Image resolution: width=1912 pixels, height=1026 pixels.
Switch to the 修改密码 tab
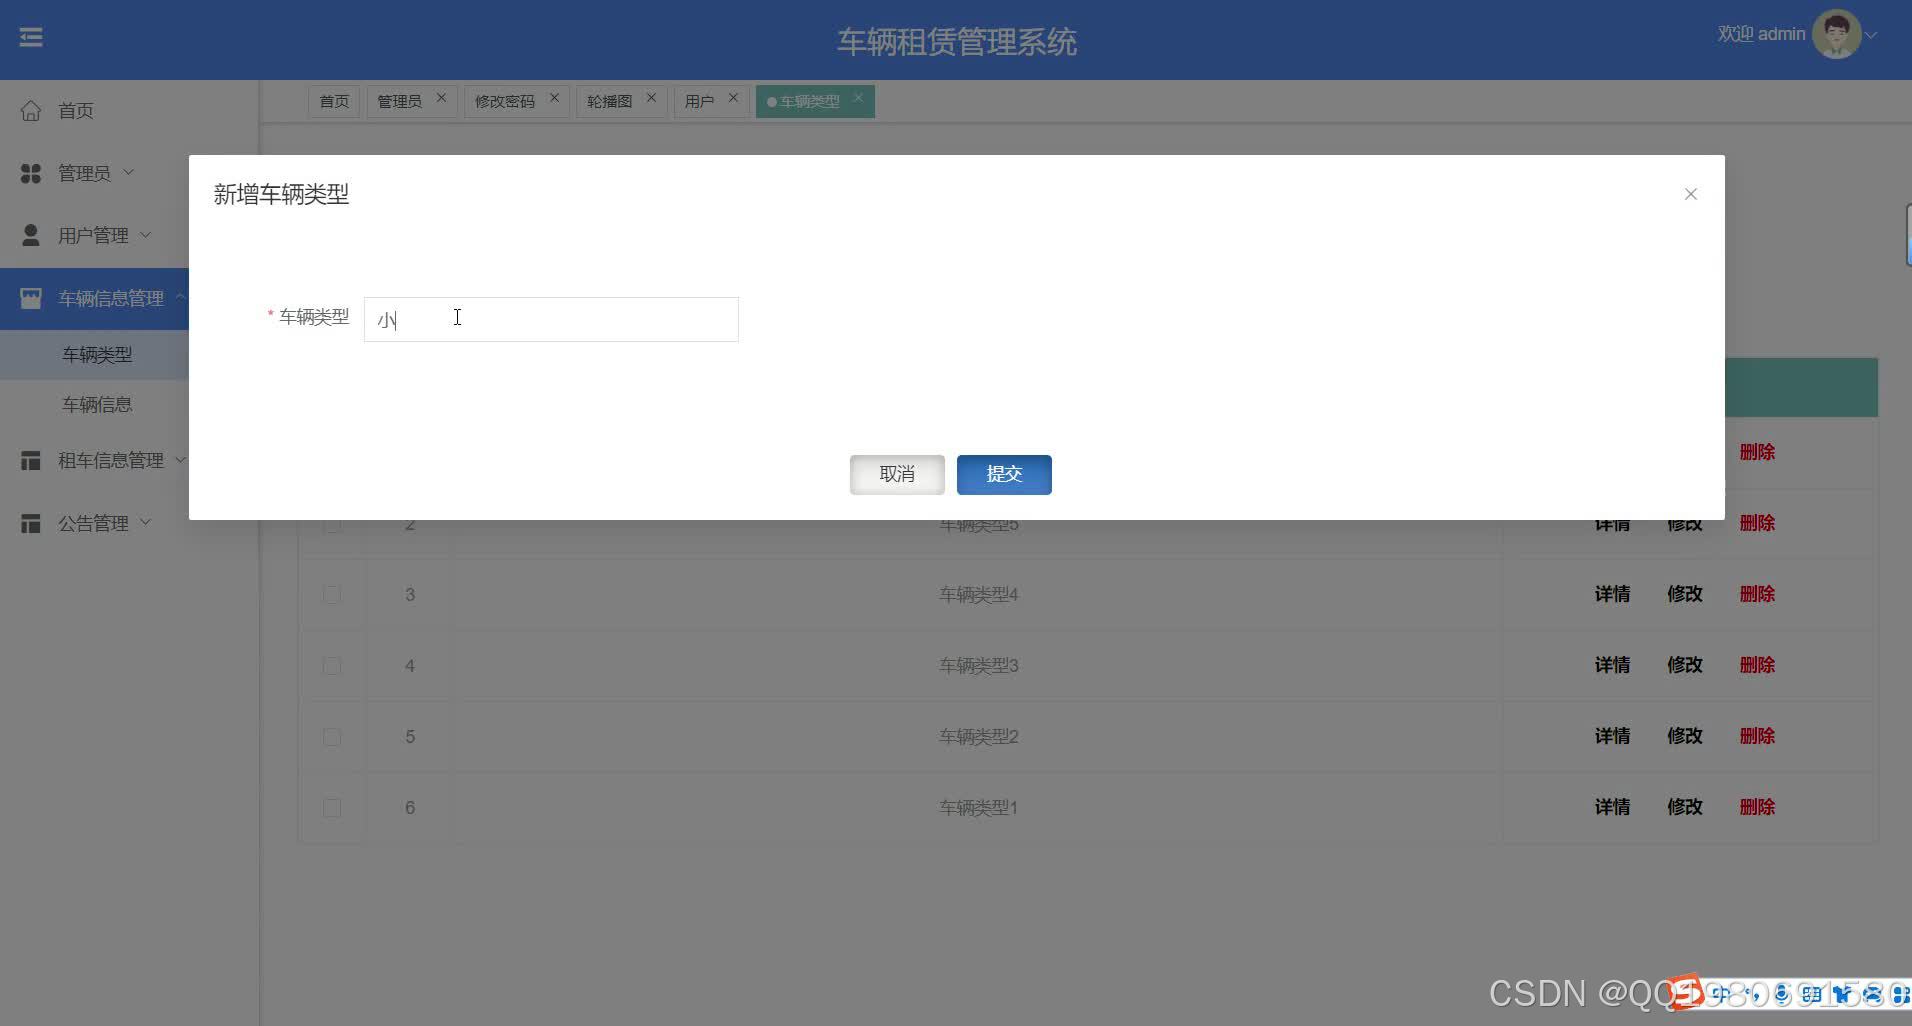504,100
